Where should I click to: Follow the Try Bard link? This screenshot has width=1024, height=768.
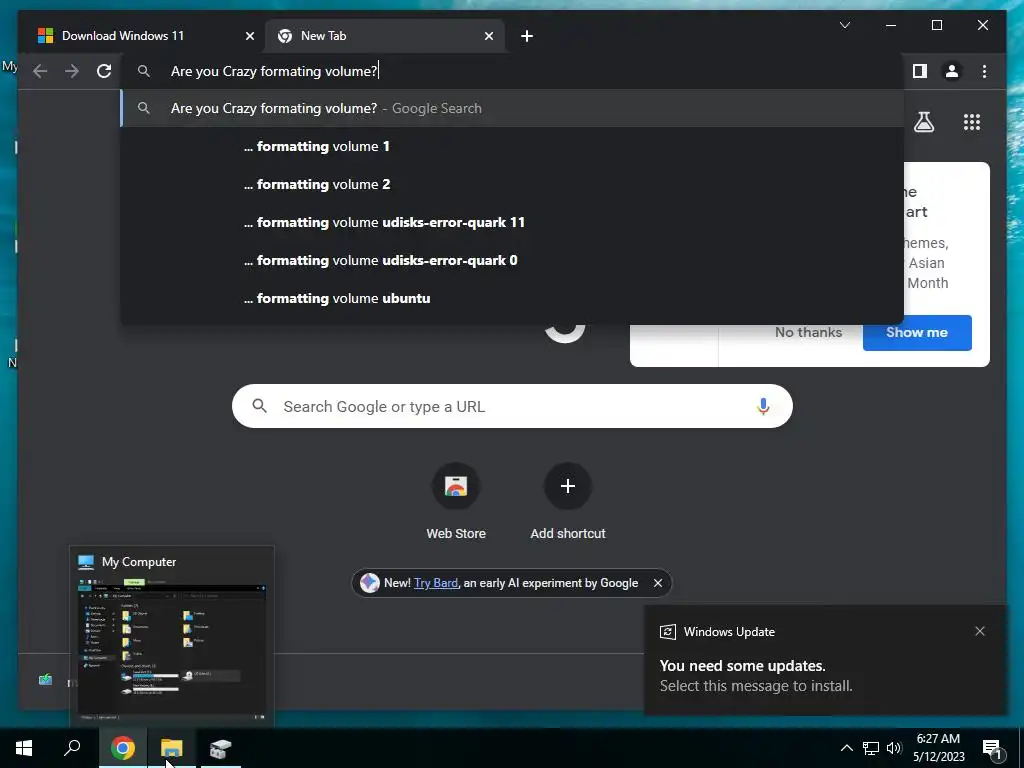[x=436, y=583]
